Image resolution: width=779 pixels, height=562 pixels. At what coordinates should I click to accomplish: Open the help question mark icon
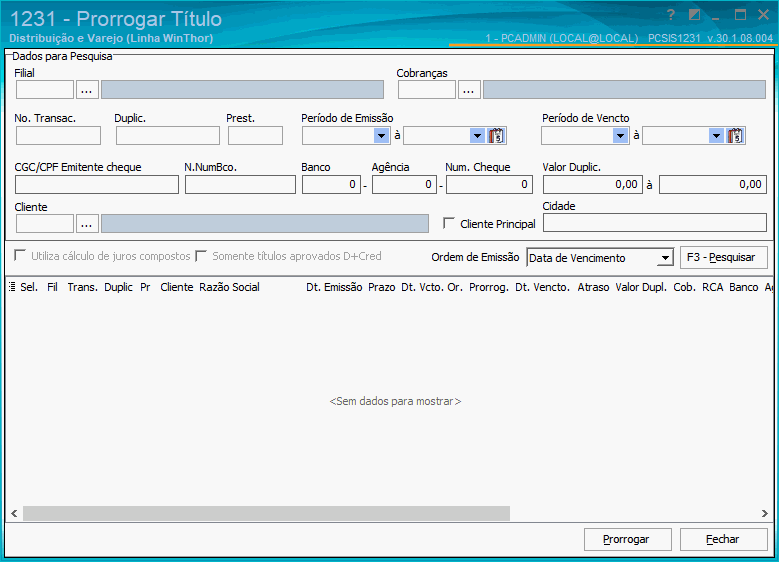[671, 15]
